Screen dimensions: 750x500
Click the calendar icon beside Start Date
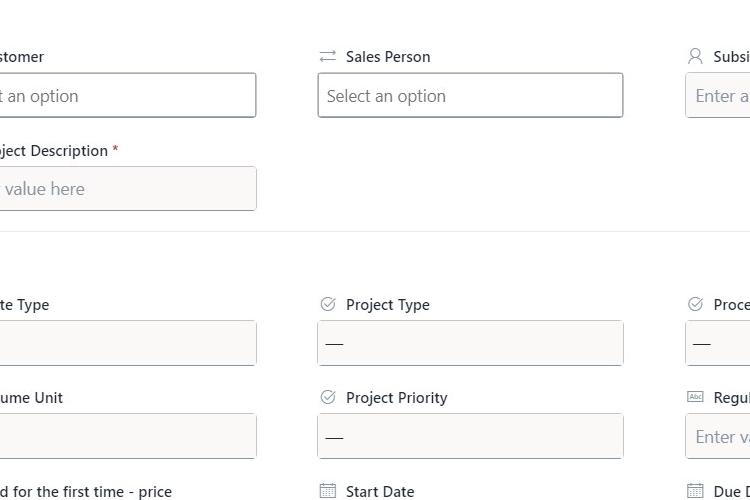tap(328, 491)
